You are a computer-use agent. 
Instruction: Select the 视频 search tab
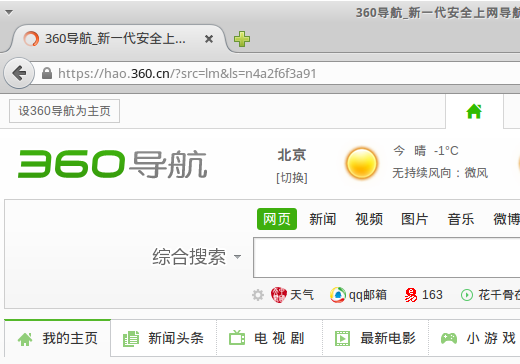point(369,219)
